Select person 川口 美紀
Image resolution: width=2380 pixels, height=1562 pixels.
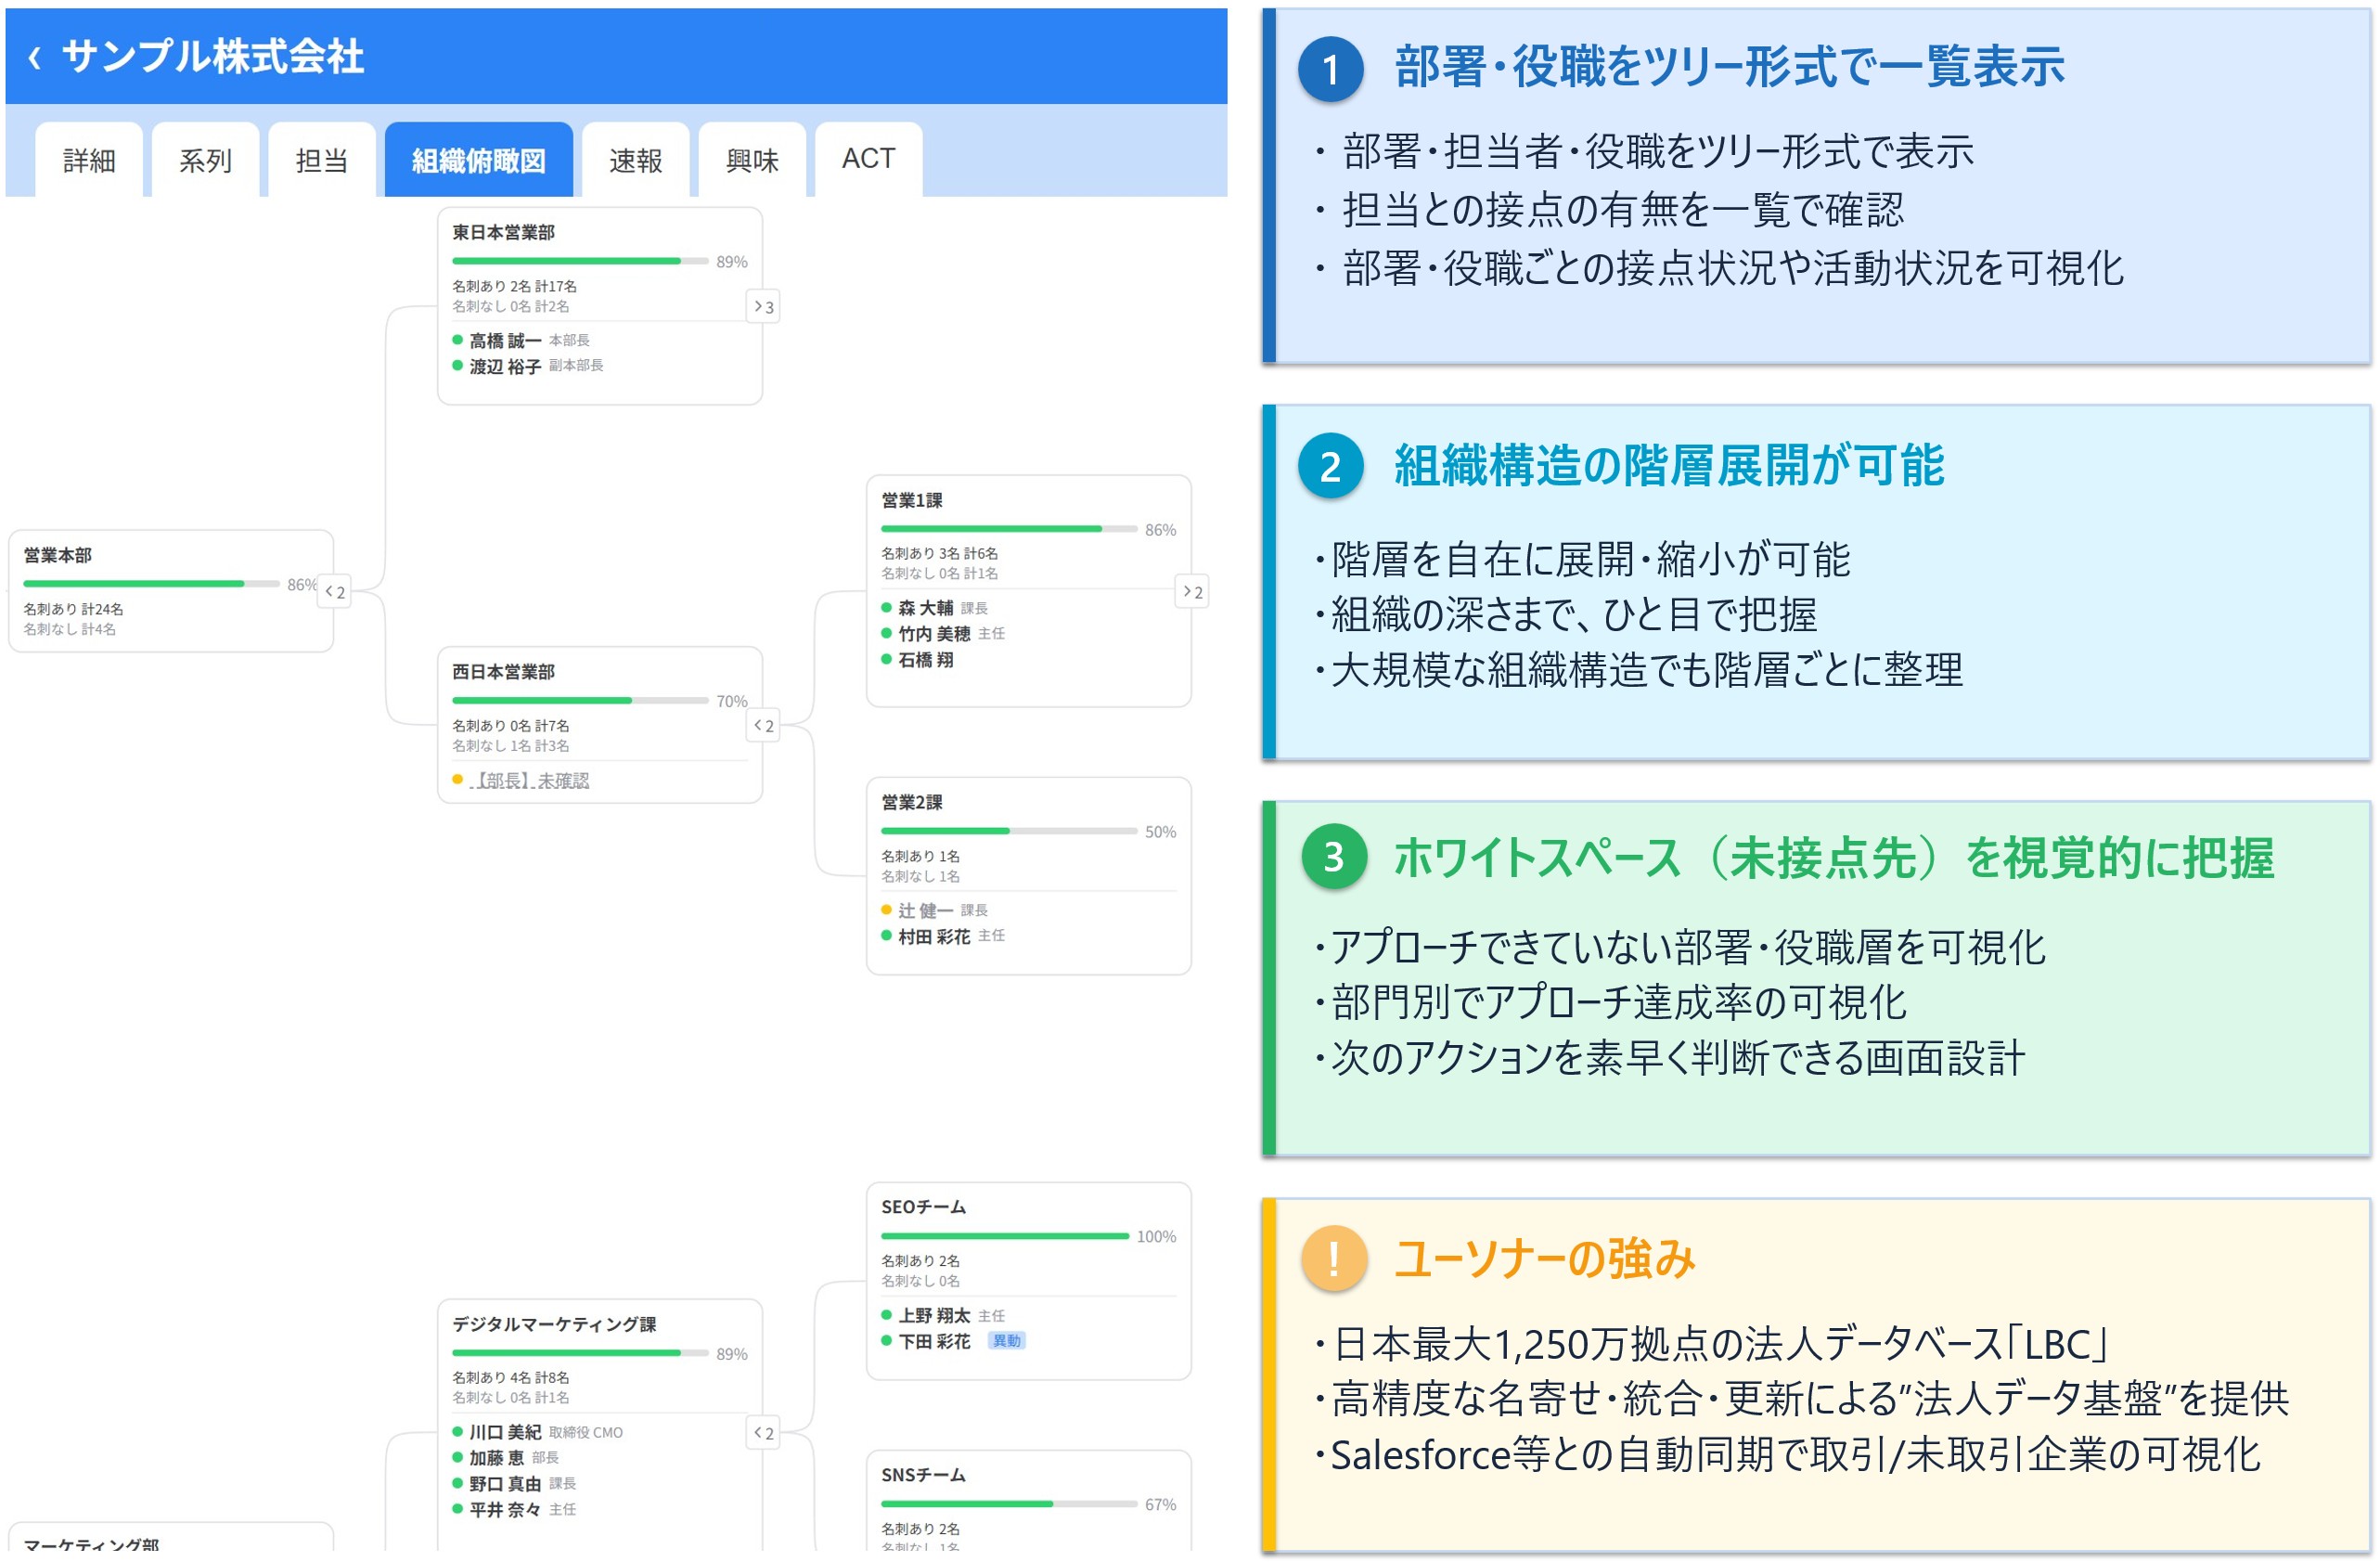point(505,1433)
